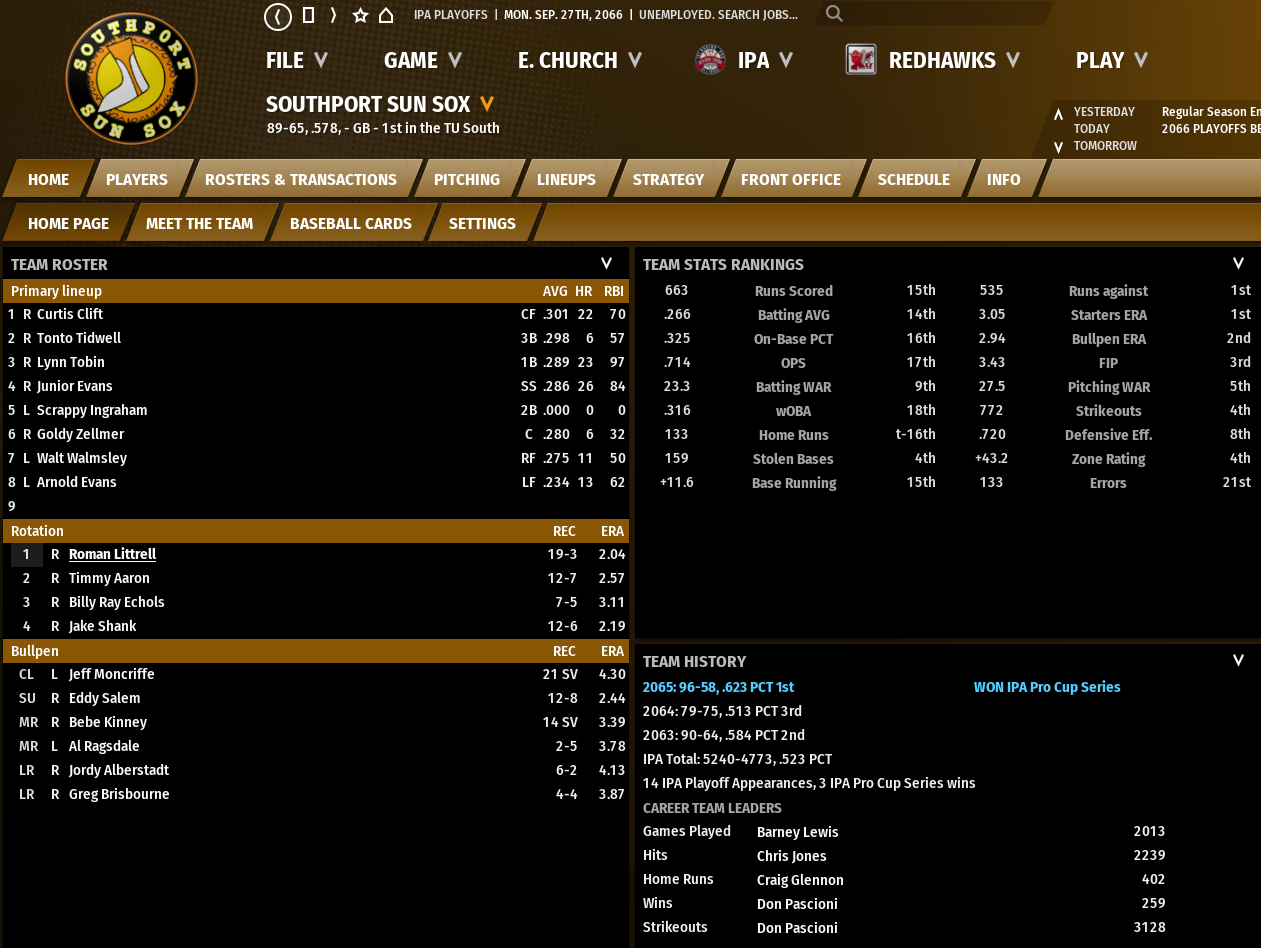Viewport: 1261px width, 948px height.
Task: Open the Baseball Cards tab
Action: 350,224
